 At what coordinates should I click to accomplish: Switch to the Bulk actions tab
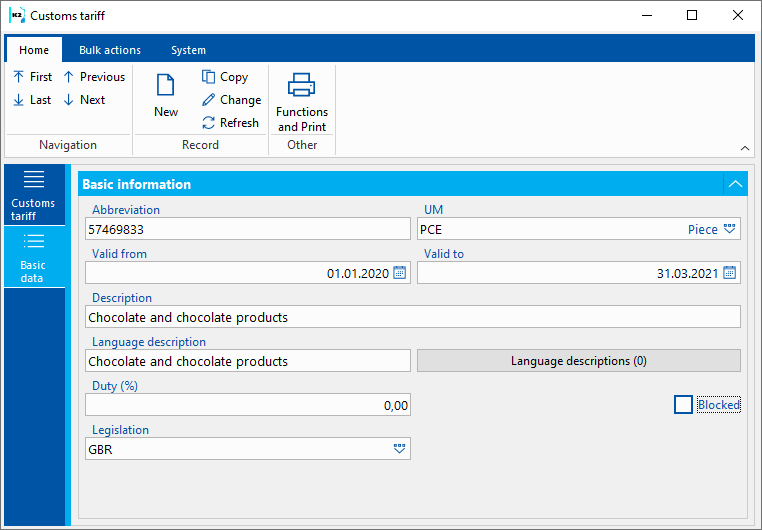coord(110,50)
